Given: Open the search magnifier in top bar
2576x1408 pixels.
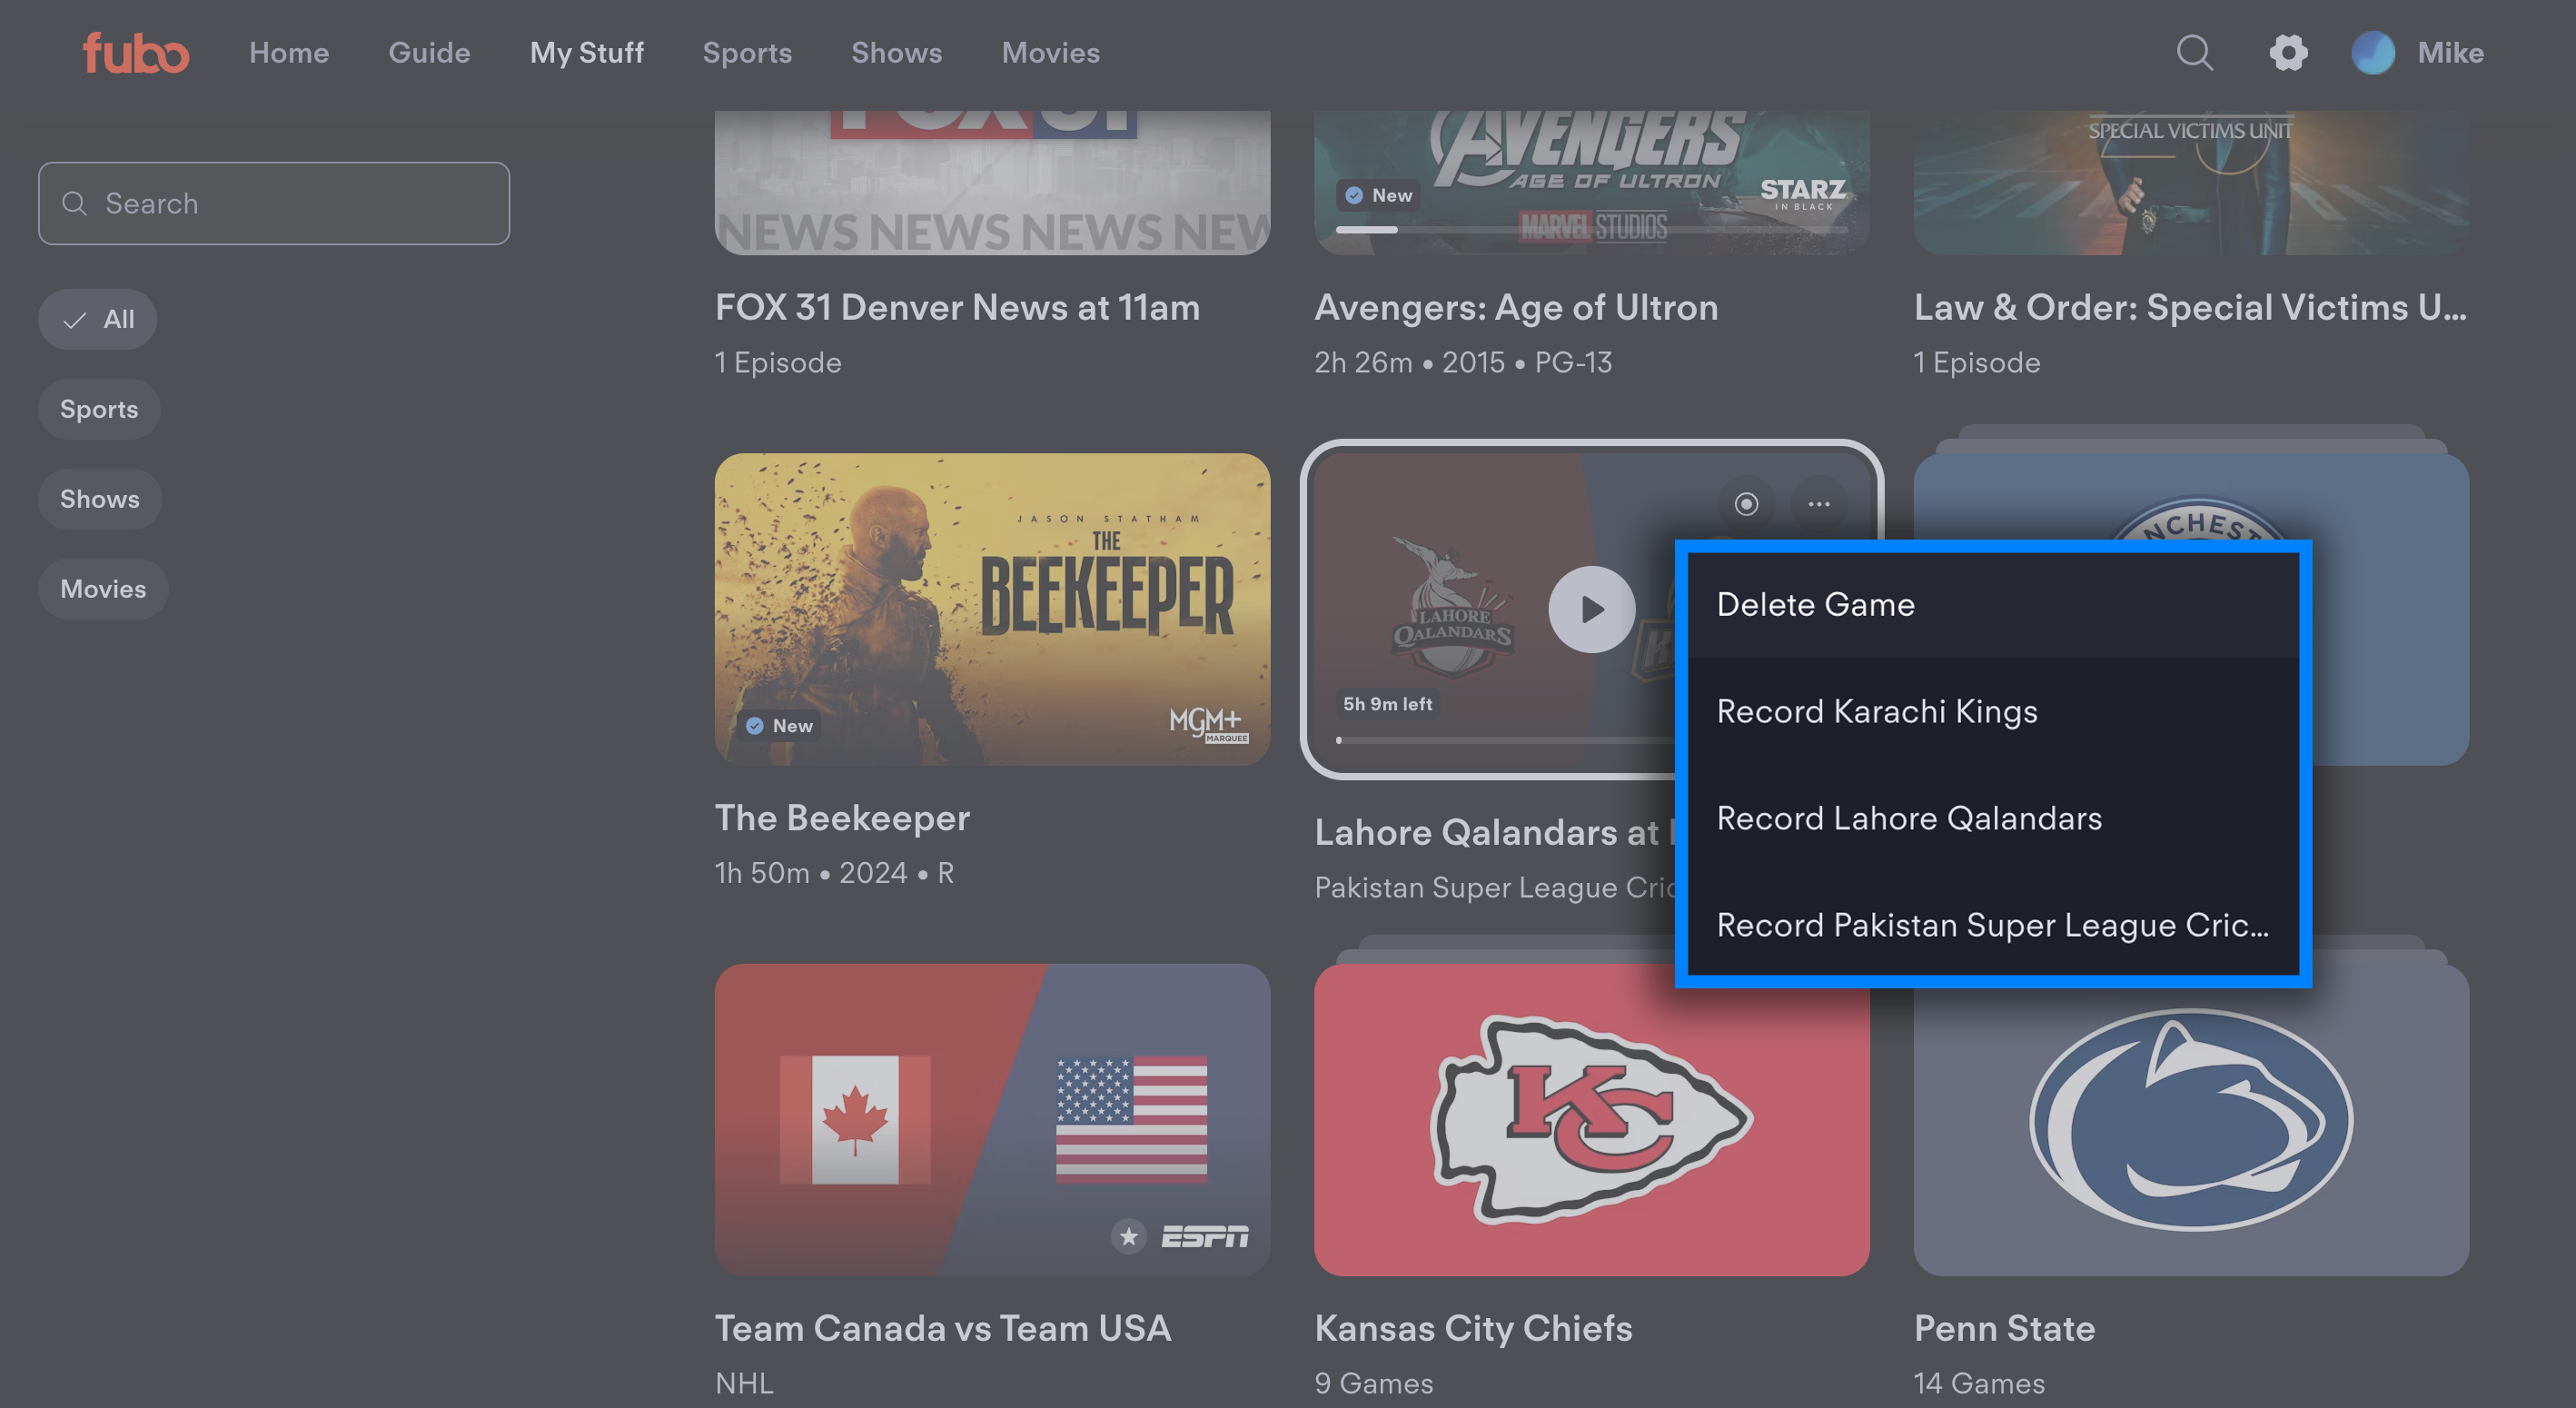Looking at the screenshot, I should tap(2194, 52).
